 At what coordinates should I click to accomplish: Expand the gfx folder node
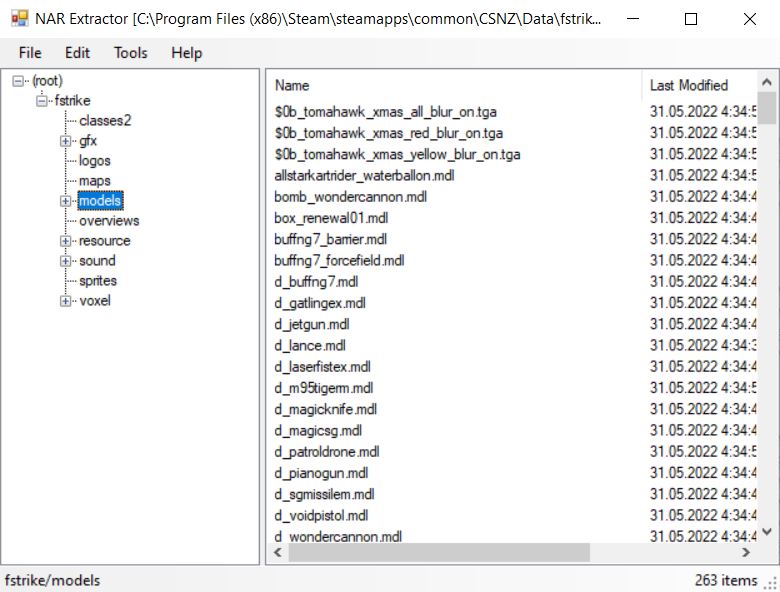(x=66, y=141)
